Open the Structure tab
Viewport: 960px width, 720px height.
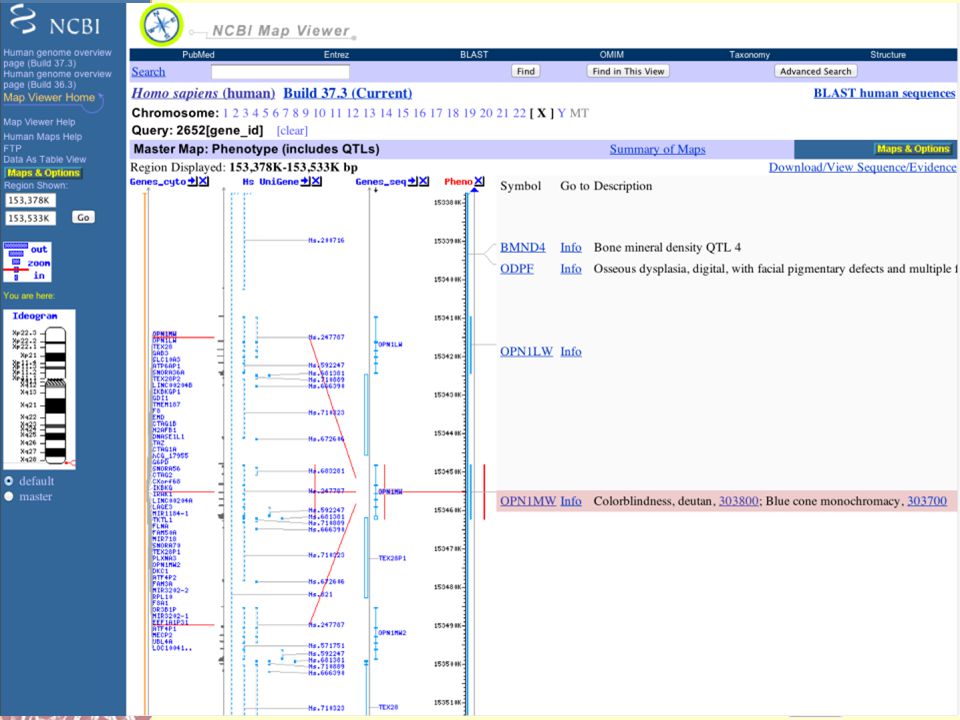[x=888, y=54]
